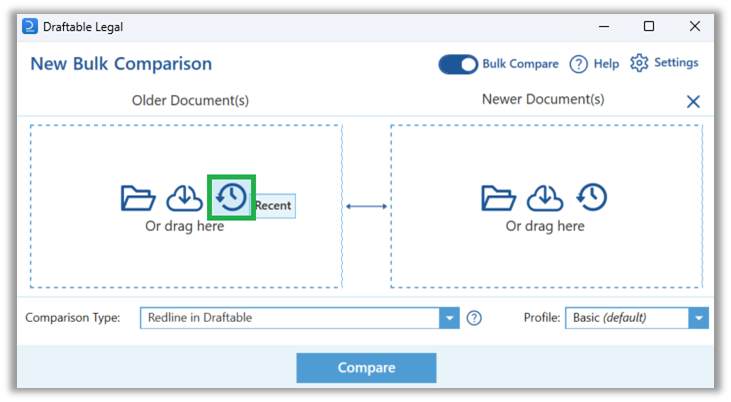Image resolution: width=731 pixels, height=402 pixels.
Task: Maximize the Draftable Legal window
Action: coord(649,26)
